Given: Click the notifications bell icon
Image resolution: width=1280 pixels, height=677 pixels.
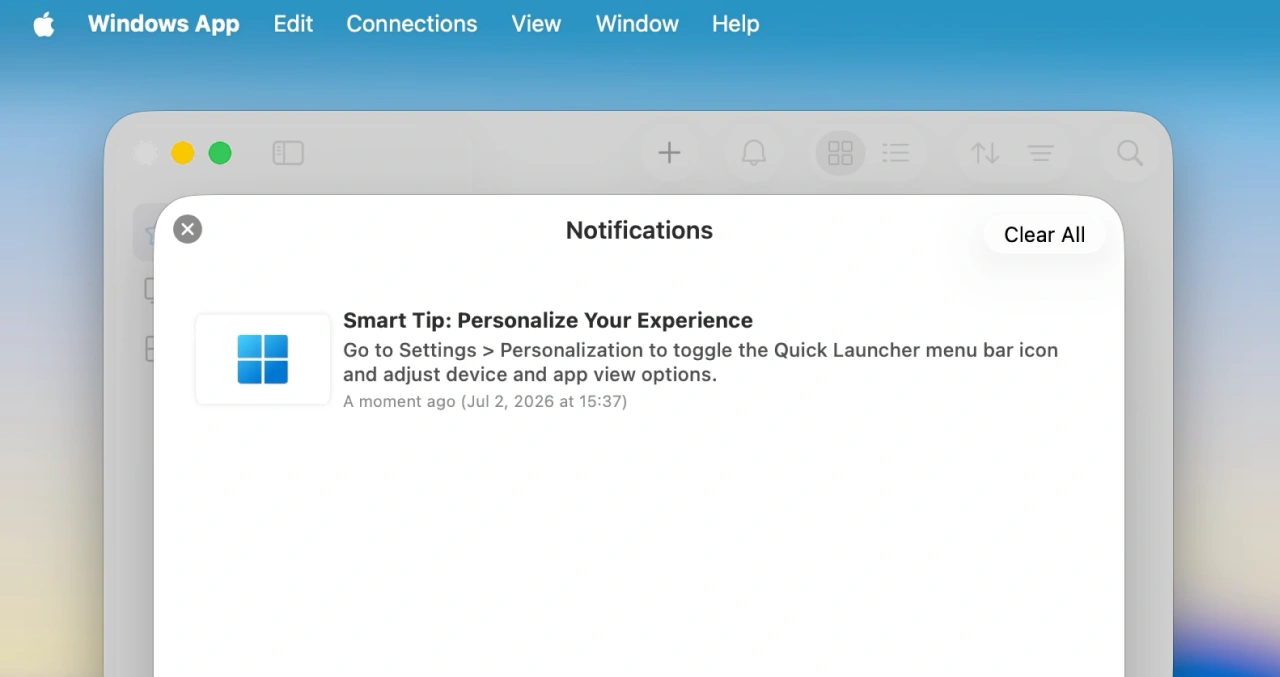Looking at the screenshot, I should coord(754,153).
